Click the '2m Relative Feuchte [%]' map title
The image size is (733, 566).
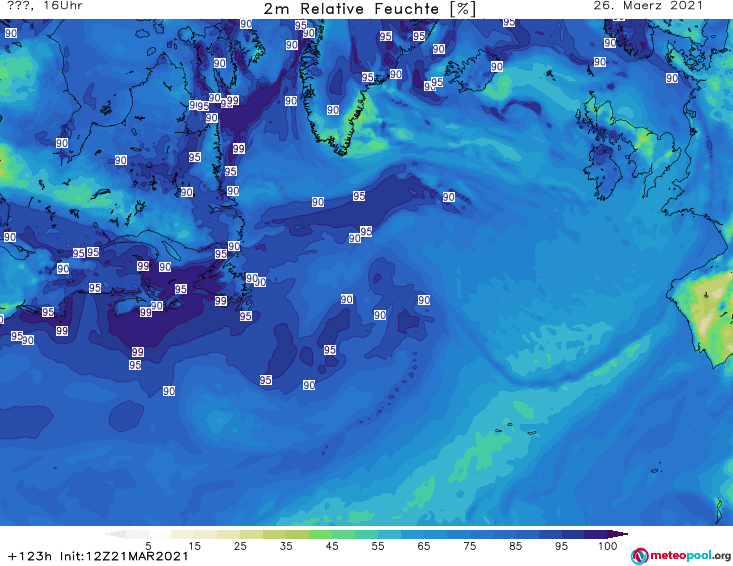point(369,9)
